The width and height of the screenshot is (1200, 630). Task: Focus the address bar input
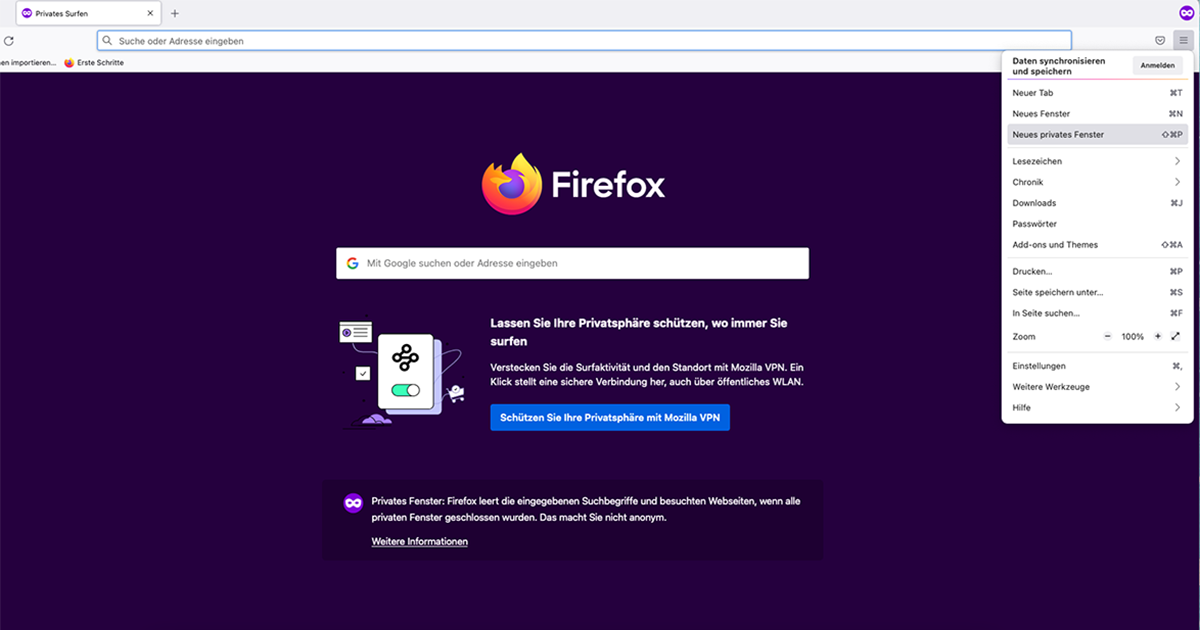point(584,41)
